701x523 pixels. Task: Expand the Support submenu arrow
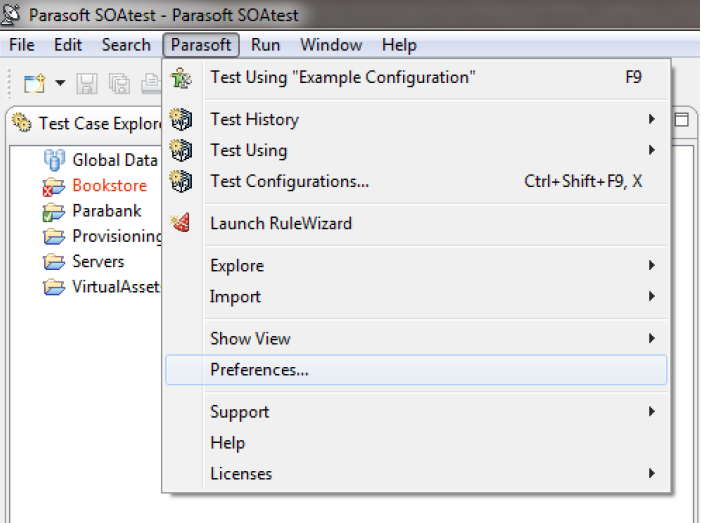[x=652, y=411]
